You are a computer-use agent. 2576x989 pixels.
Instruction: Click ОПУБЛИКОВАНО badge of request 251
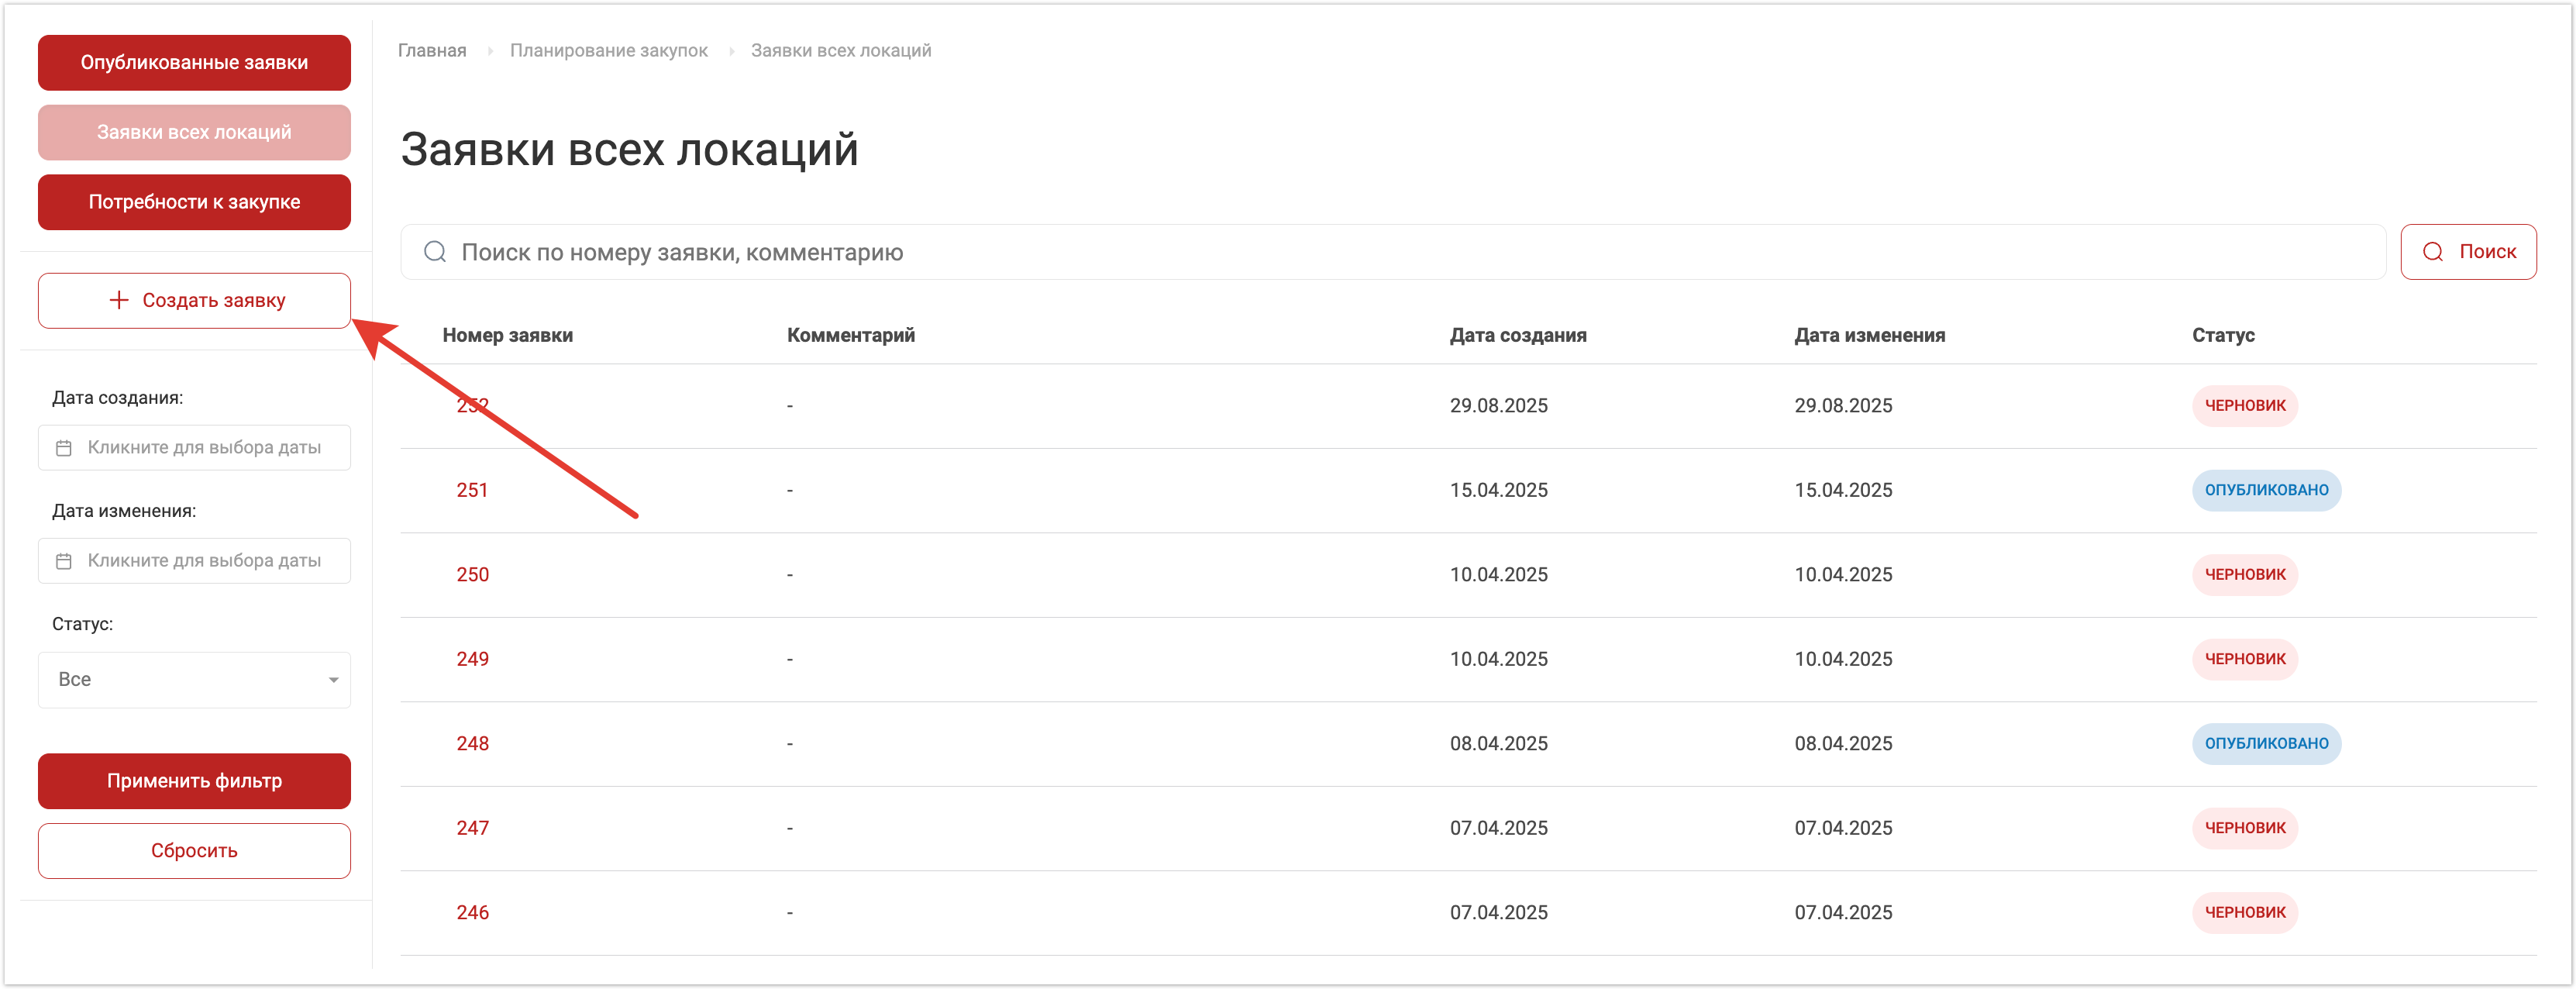pyautogui.click(x=2265, y=490)
